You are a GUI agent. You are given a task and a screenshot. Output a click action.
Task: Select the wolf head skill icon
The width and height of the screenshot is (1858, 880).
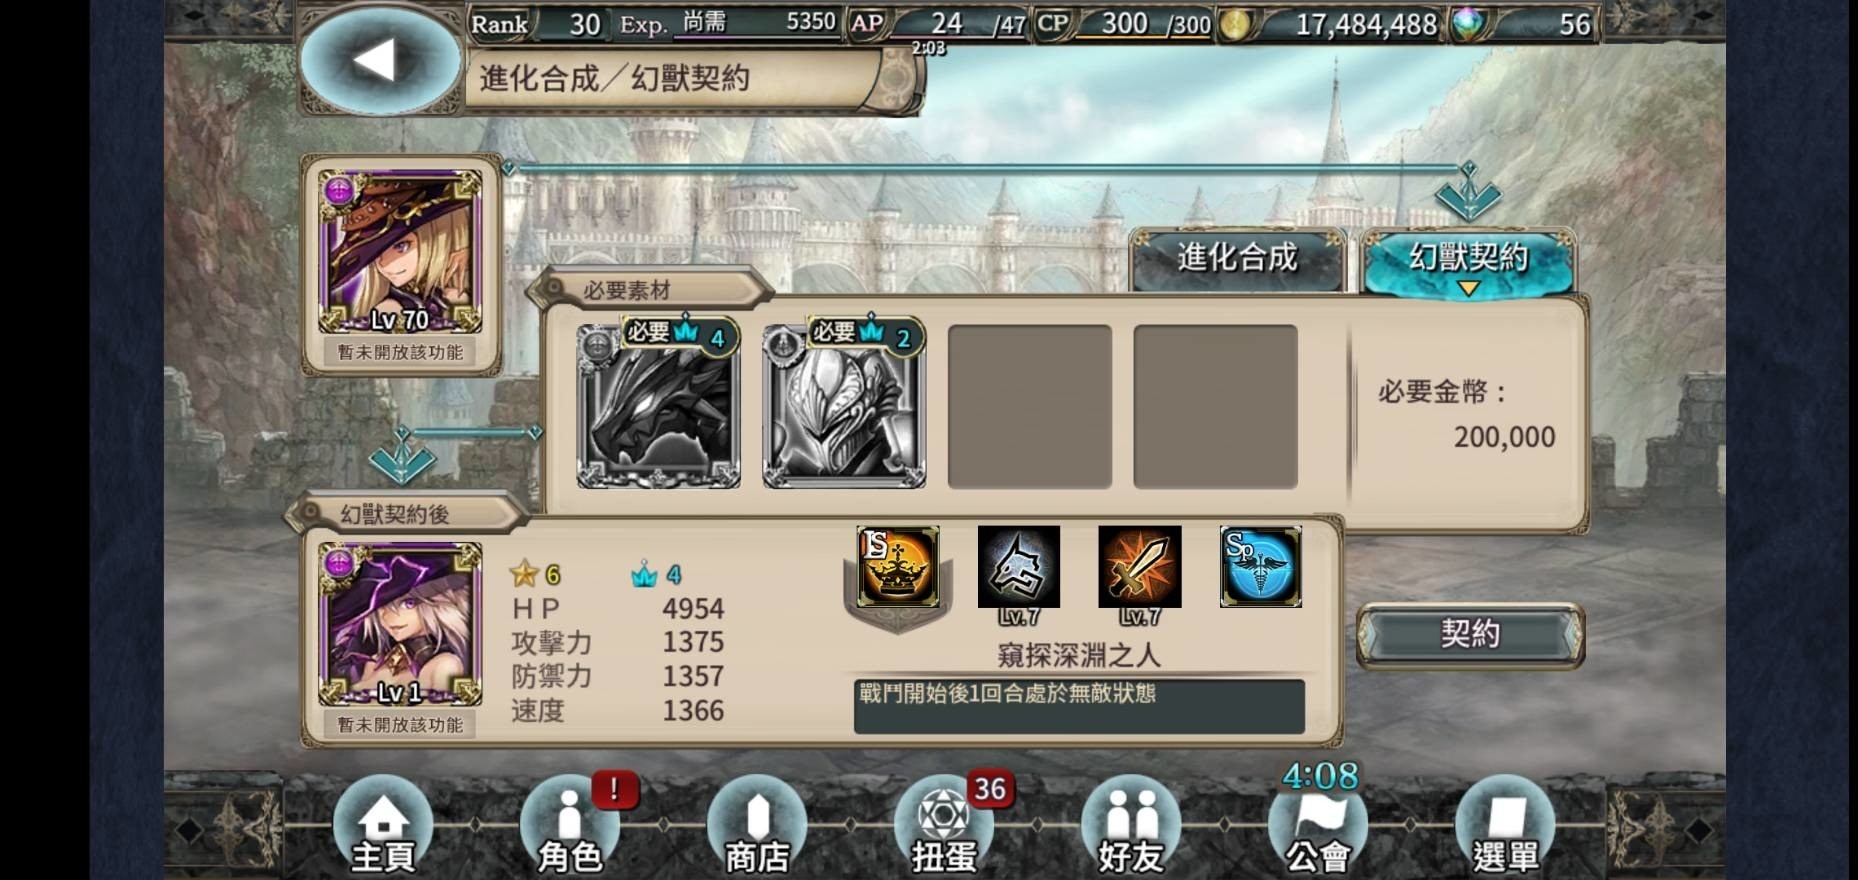pyautogui.click(x=1019, y=567)
